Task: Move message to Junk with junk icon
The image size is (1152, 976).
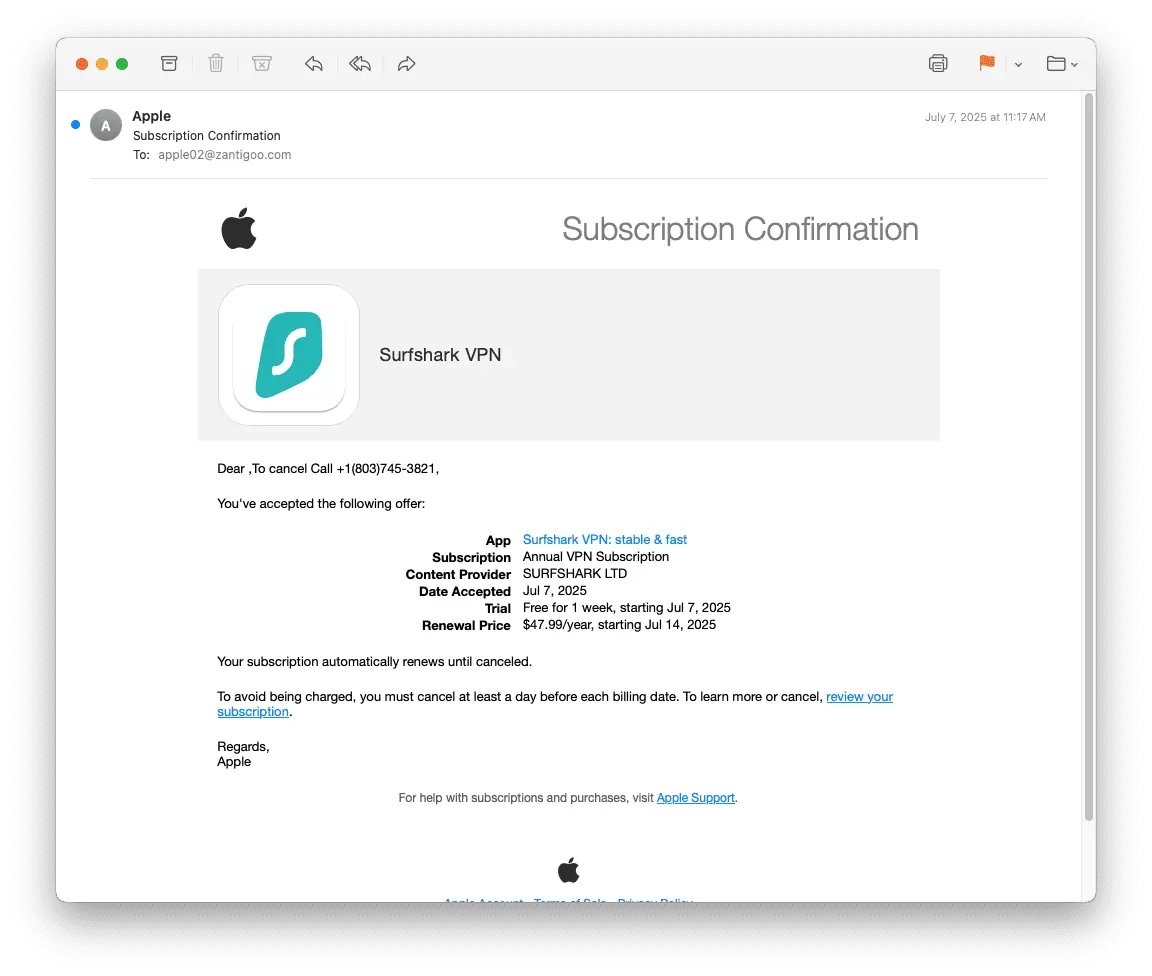Action: point(262,63)
